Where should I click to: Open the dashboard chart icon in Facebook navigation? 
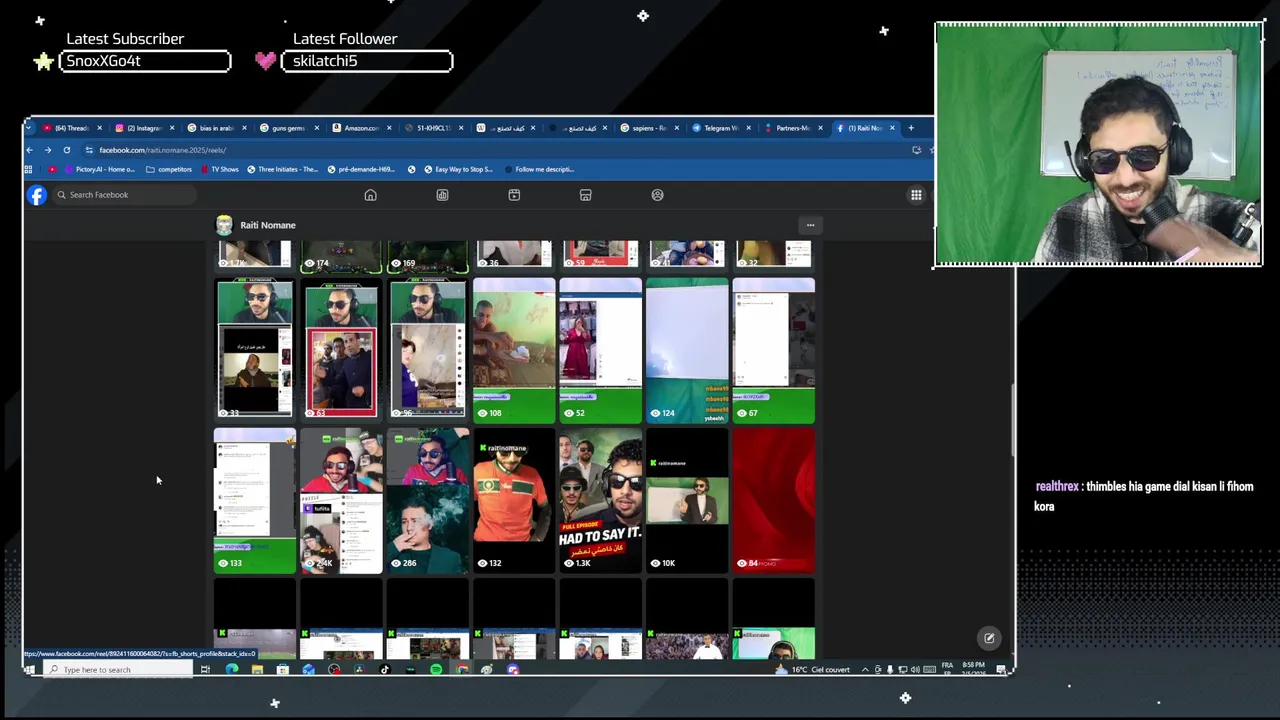tap(442, 195)
